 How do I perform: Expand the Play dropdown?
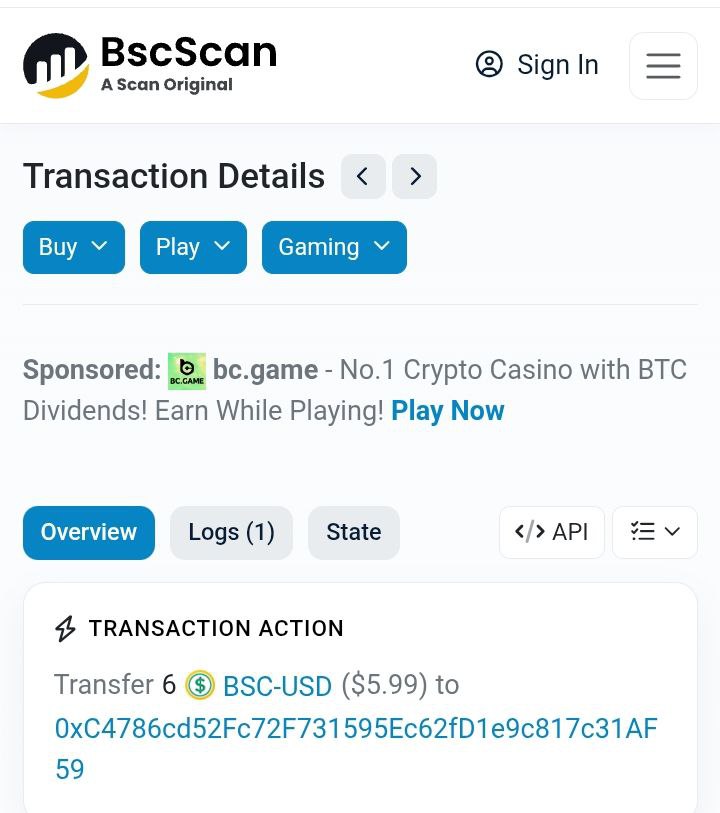pyautogui.click(x=193, y=247)
